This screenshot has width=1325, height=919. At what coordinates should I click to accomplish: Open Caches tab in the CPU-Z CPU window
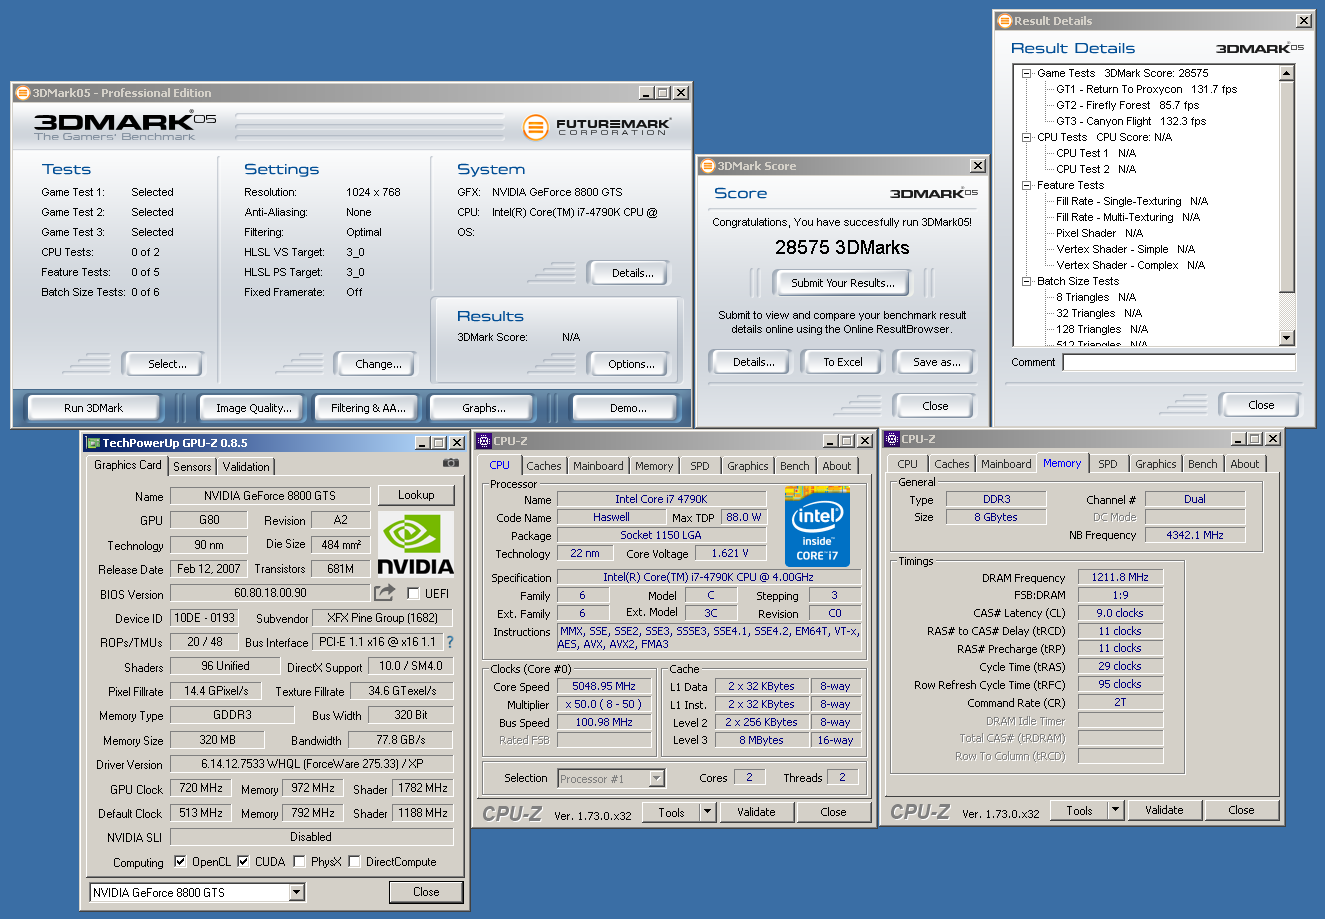(x=544, y=466)
